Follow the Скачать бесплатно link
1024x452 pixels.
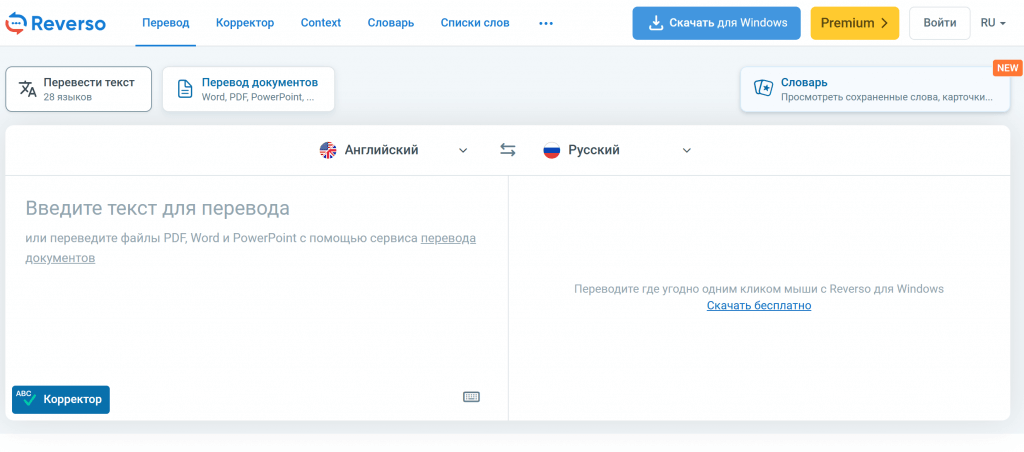click(x=758, y=306)
